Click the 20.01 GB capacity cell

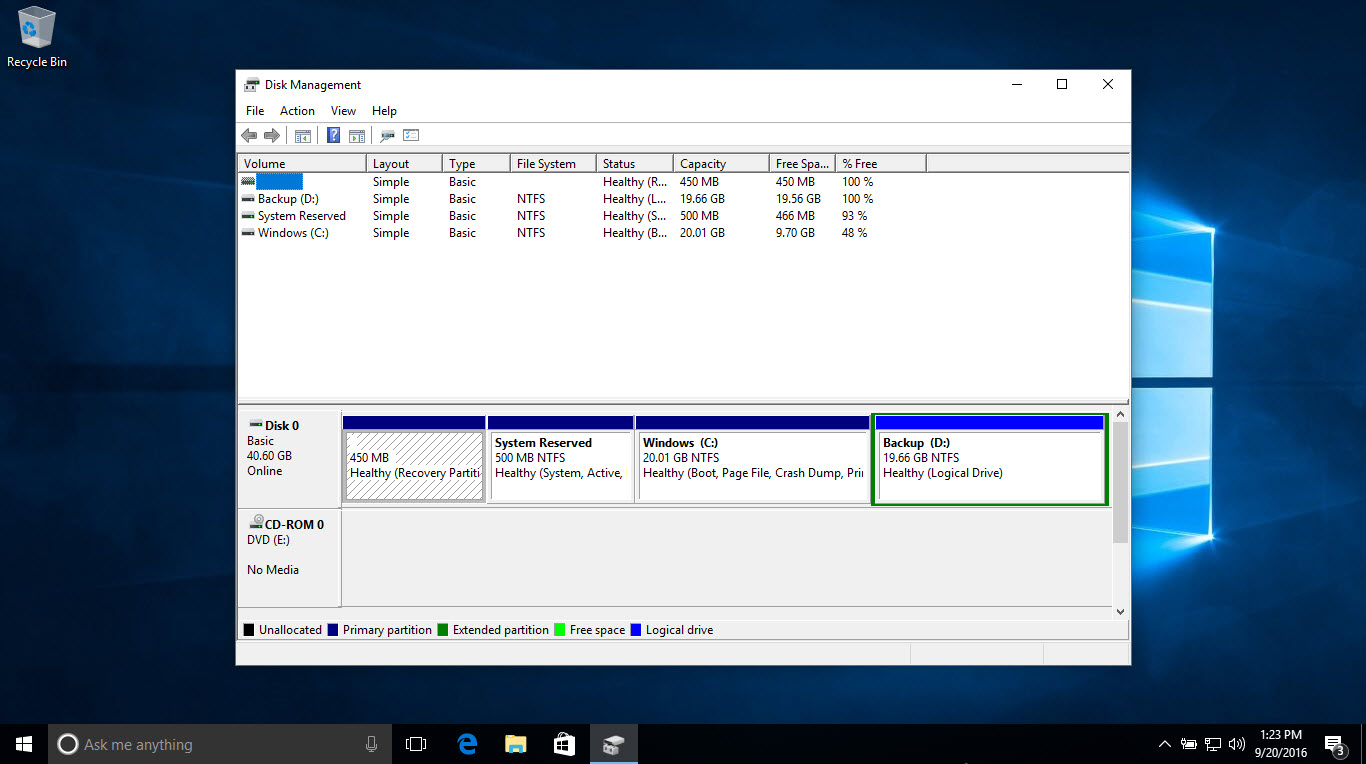702,233
